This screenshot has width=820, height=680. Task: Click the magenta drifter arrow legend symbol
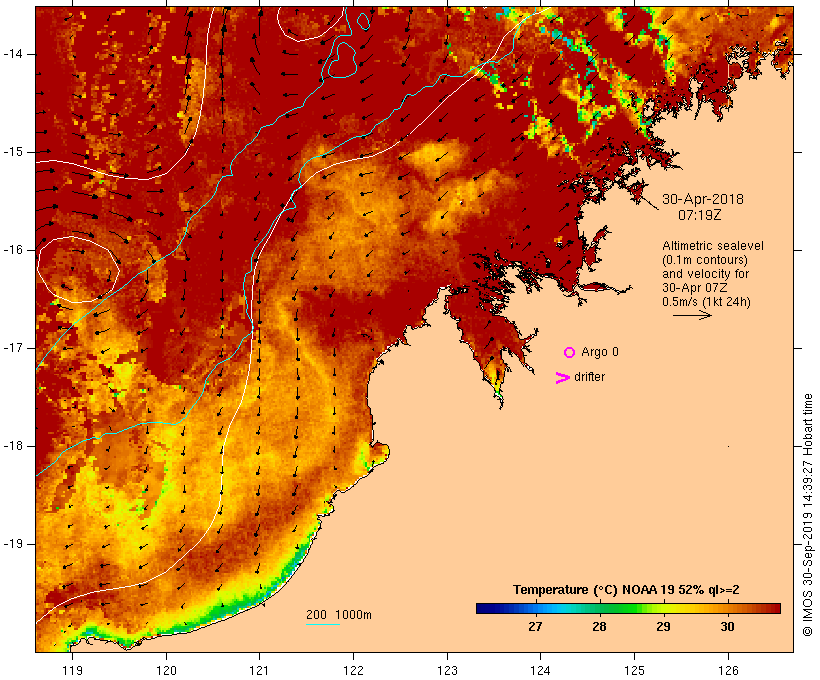pyautogui.click(x=563, y=378)
